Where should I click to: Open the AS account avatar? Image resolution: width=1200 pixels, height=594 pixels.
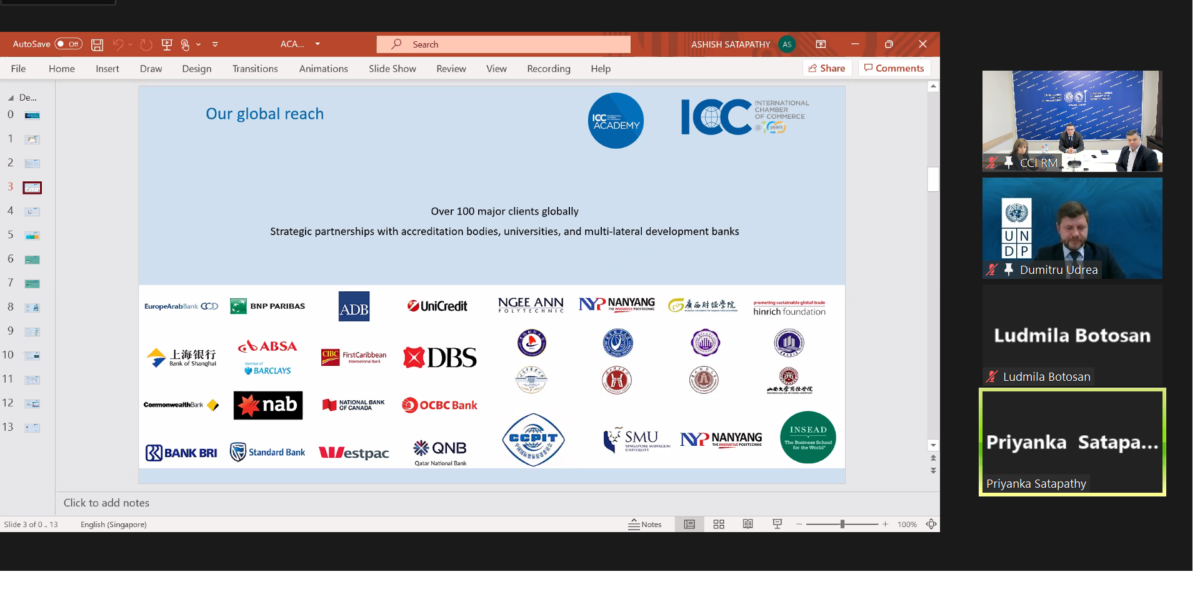pos(787,44)
